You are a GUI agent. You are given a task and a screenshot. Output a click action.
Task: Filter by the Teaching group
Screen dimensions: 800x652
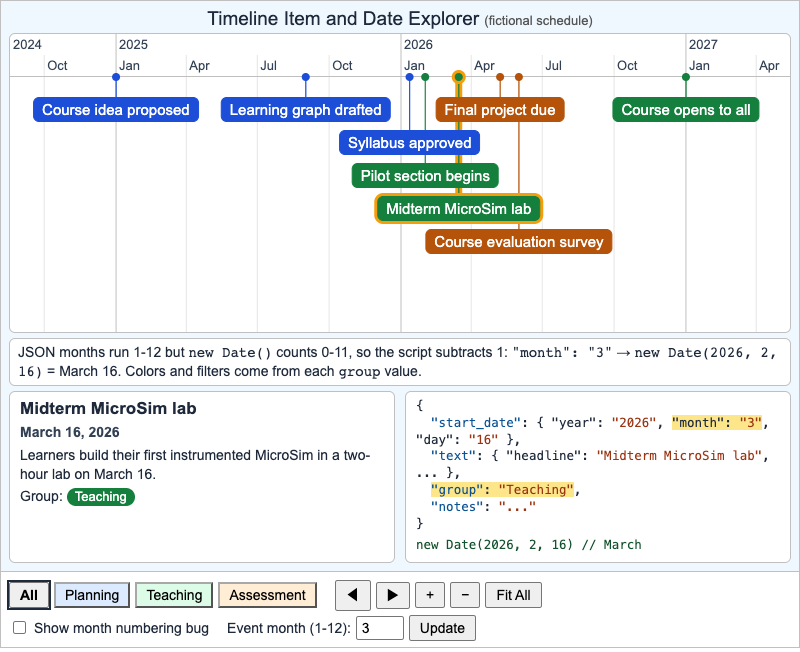[174, 595]
